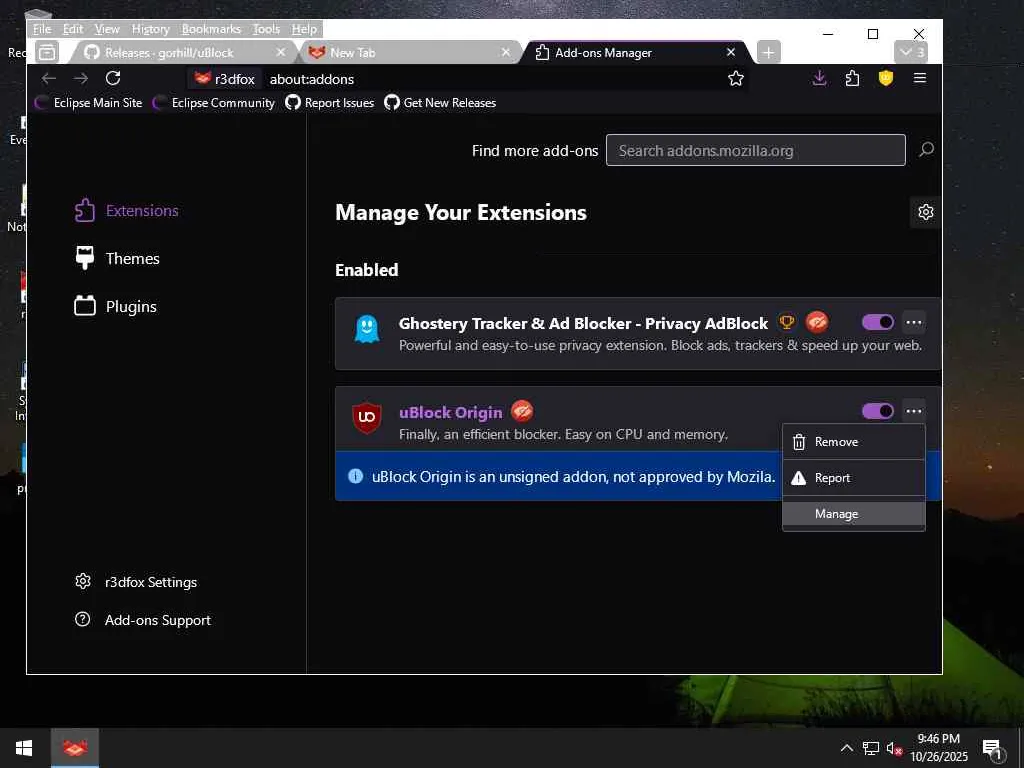Open the network icon in system tray

(x=871, y=748)
